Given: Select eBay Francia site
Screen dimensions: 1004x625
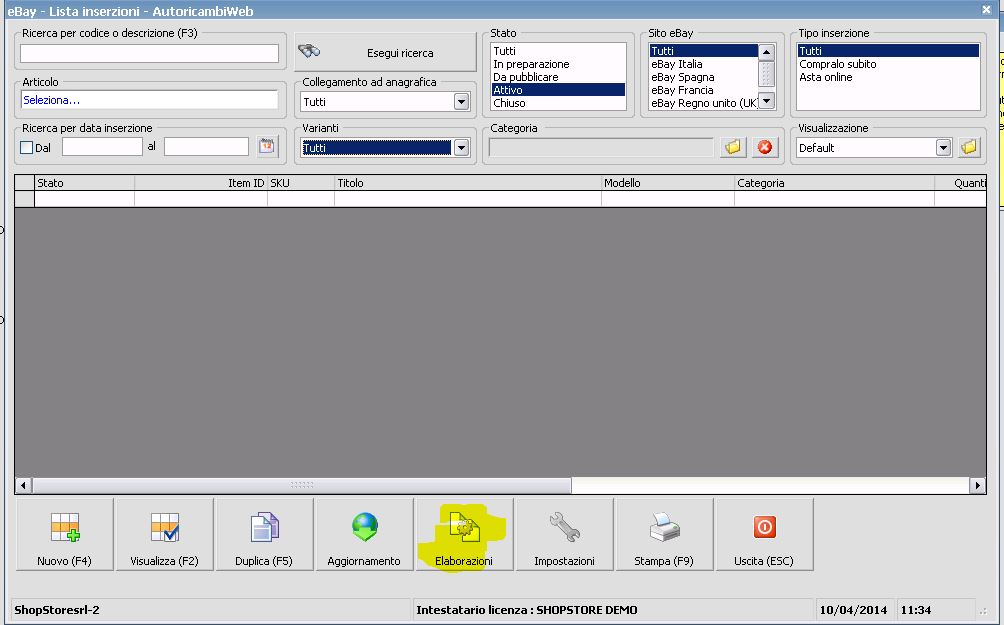Looking at the screenshot, I should (x=704, y=90).
